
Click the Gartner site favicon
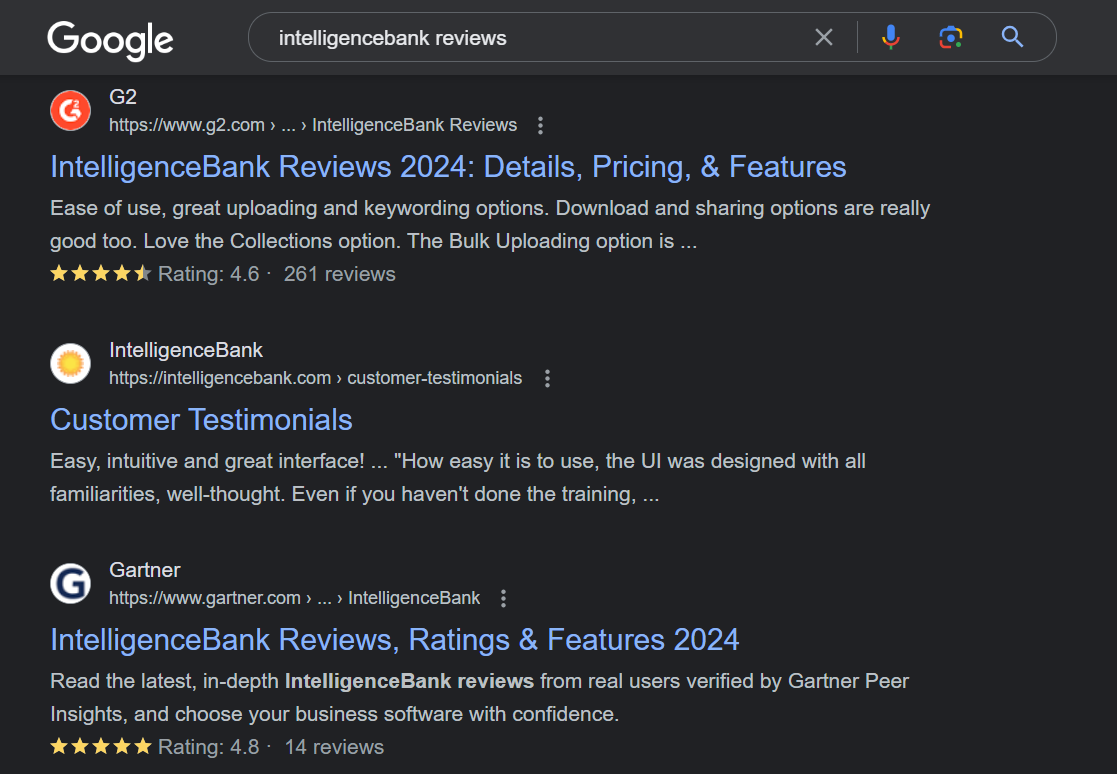[70, 583]
